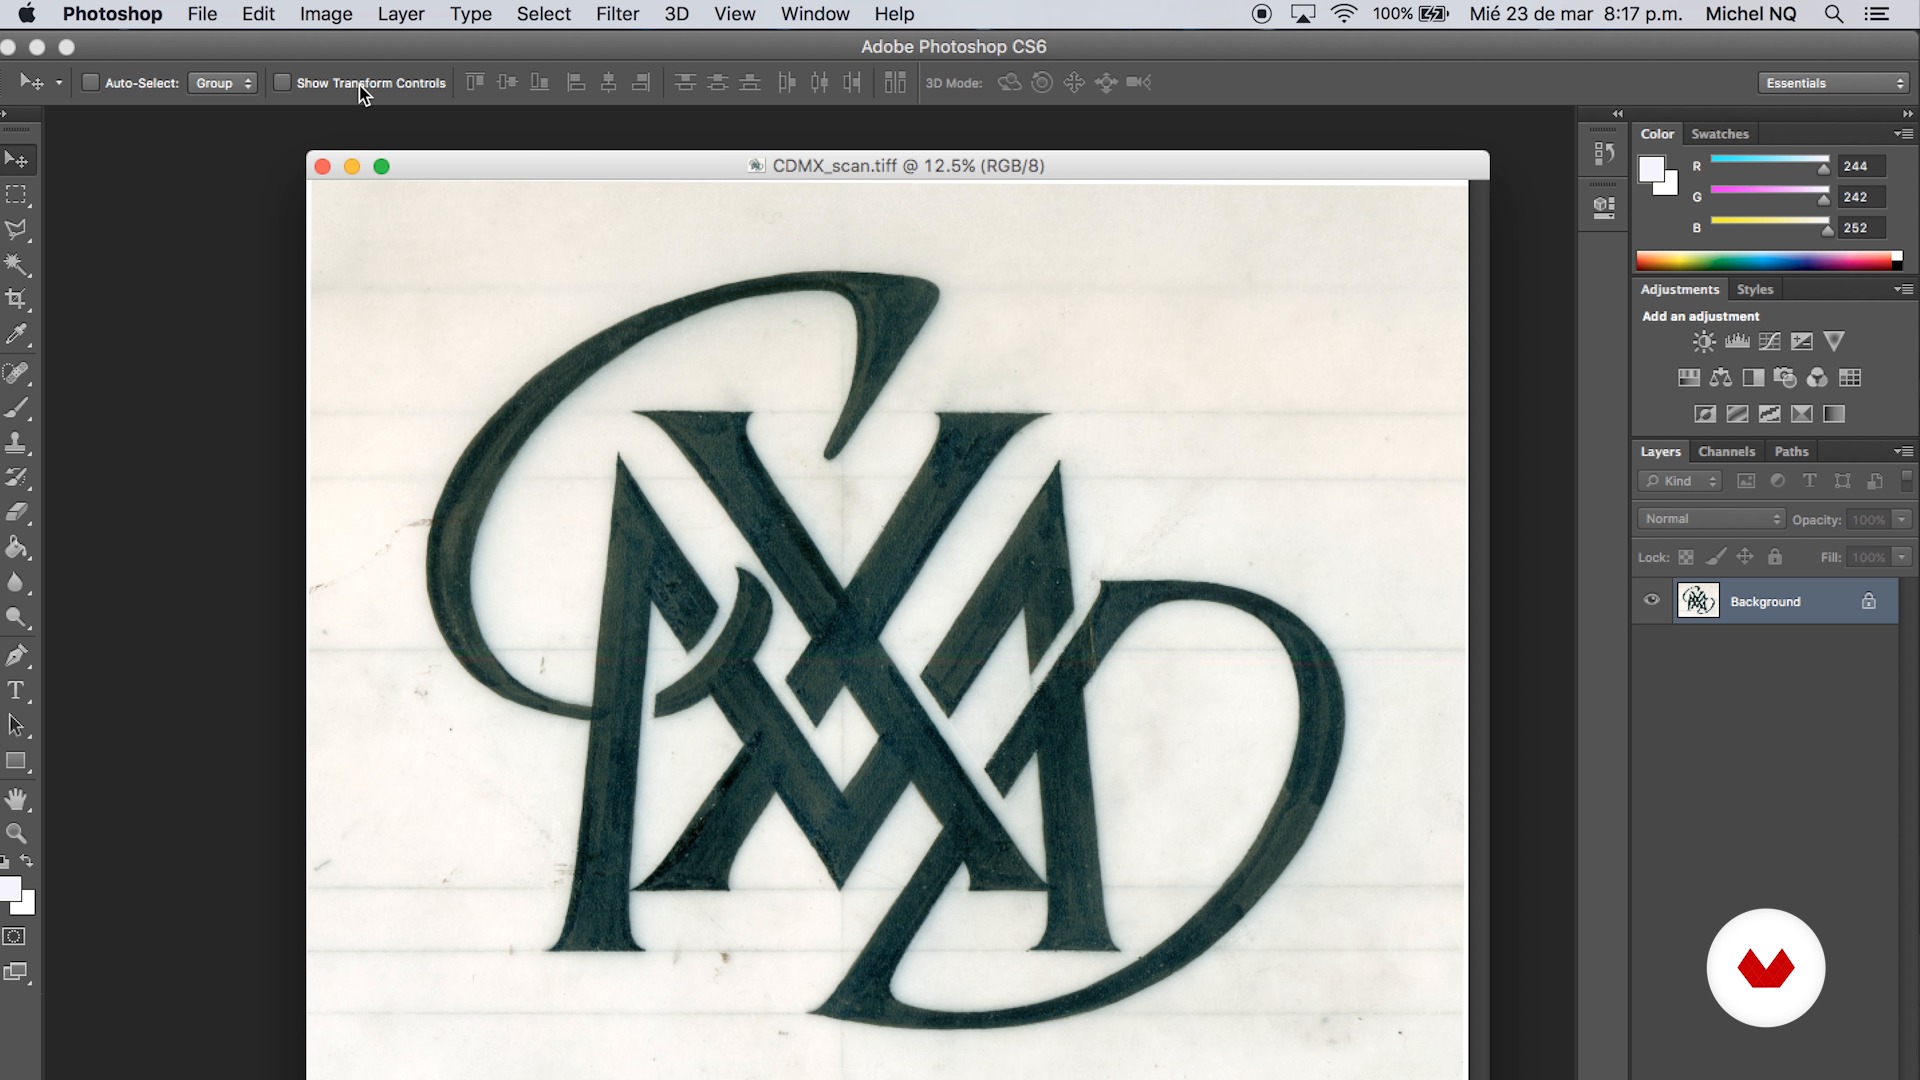The height and width of the screenshot is (1080, 1920).
Task: Select the Dodge tool
Action: [x=16, y=618]
